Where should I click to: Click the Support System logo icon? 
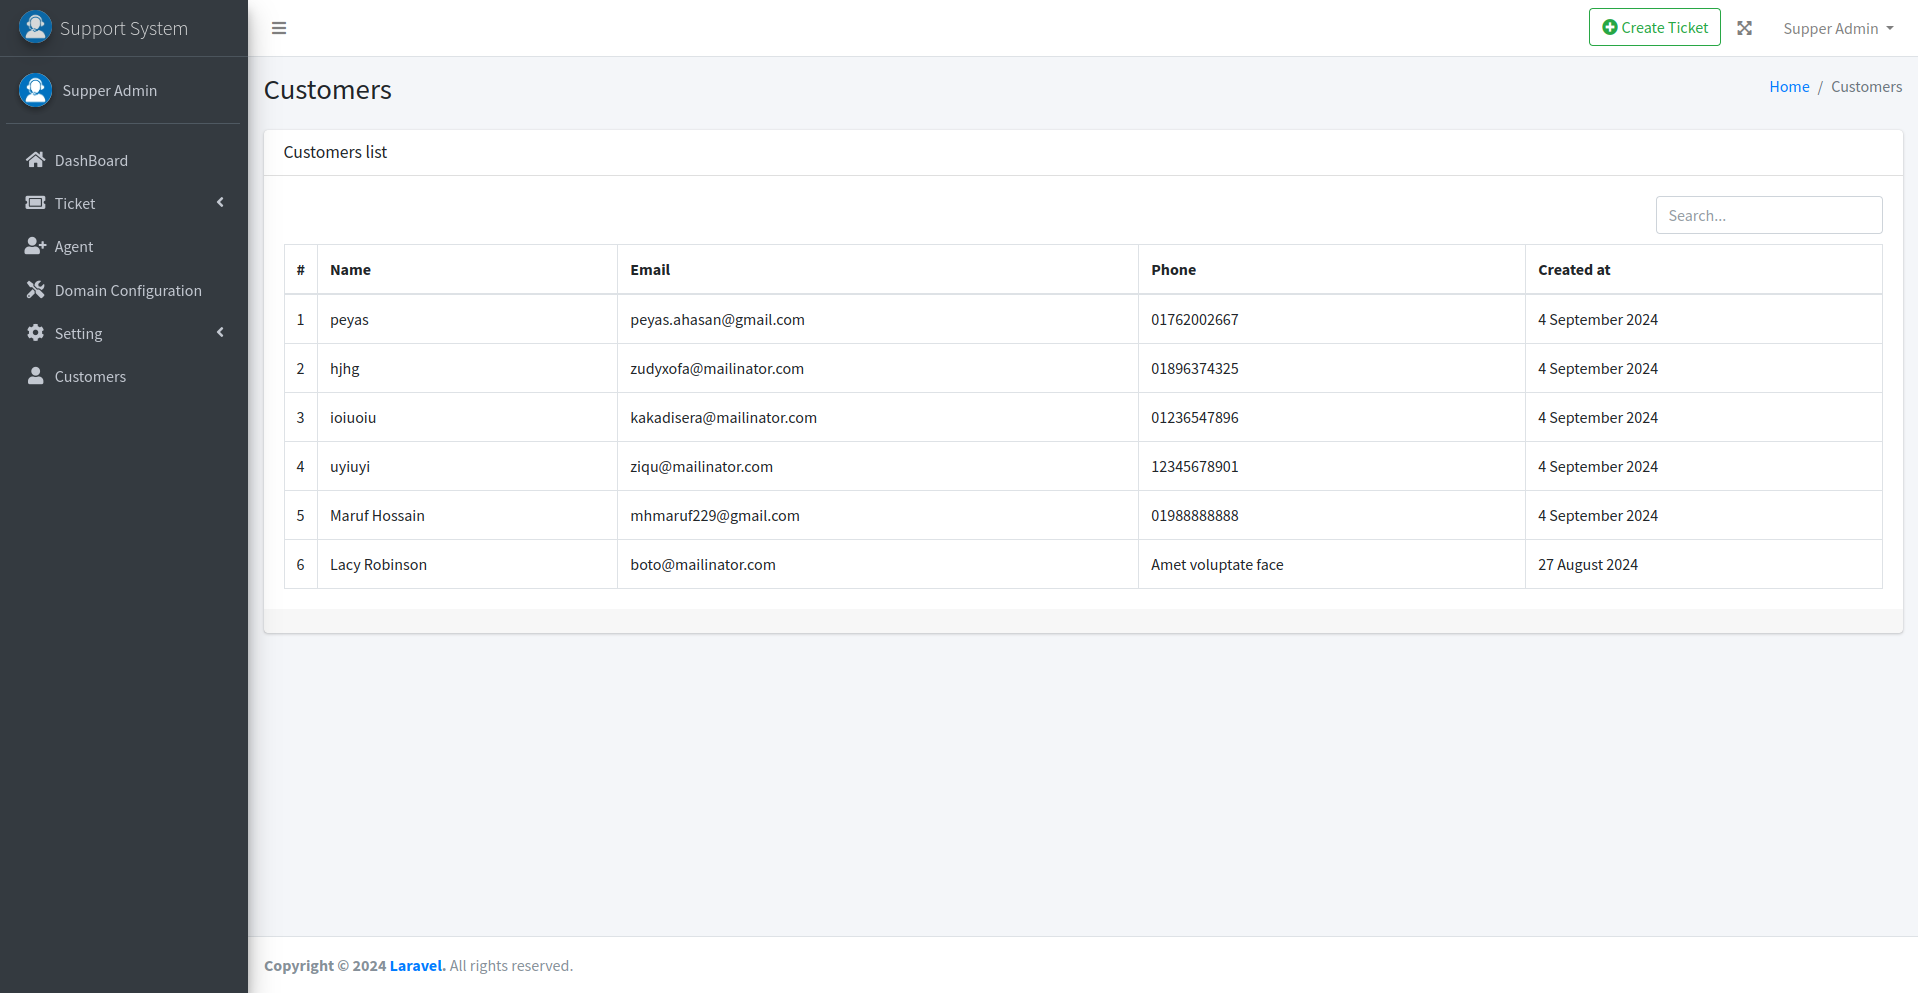(35, 27)
